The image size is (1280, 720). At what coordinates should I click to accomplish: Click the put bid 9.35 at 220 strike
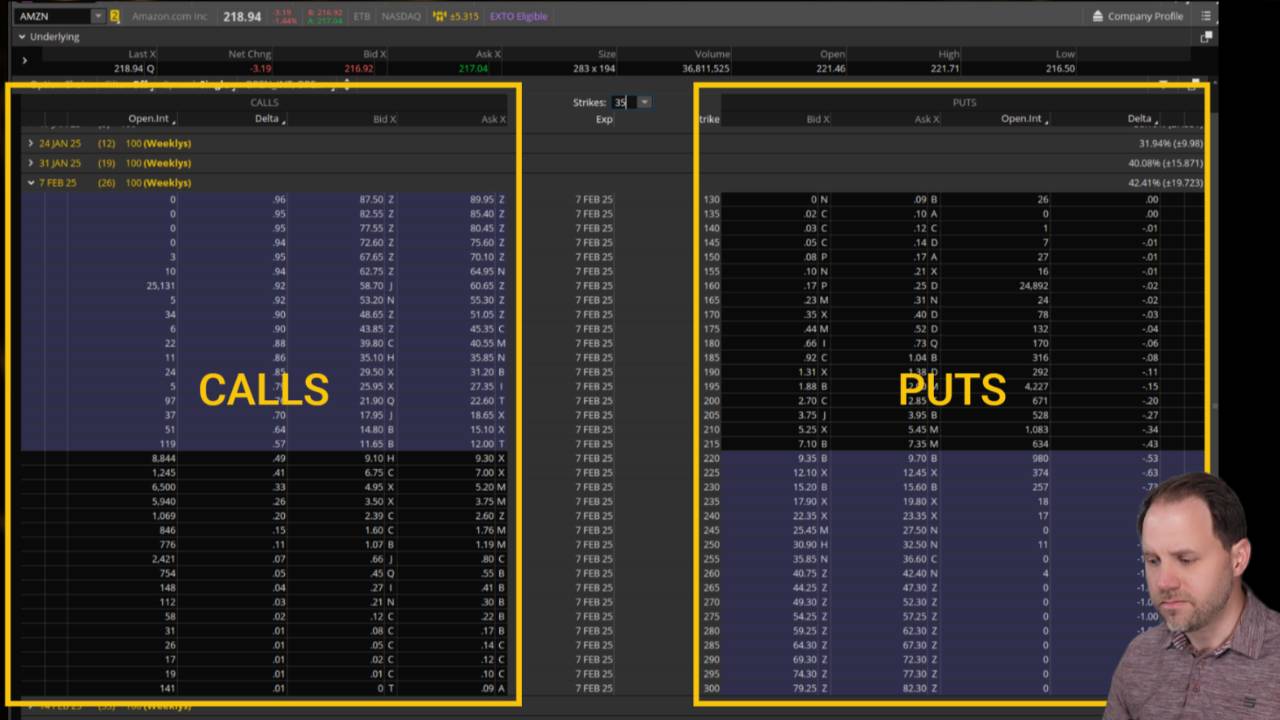pyautogui.click(x=807, y=459)
